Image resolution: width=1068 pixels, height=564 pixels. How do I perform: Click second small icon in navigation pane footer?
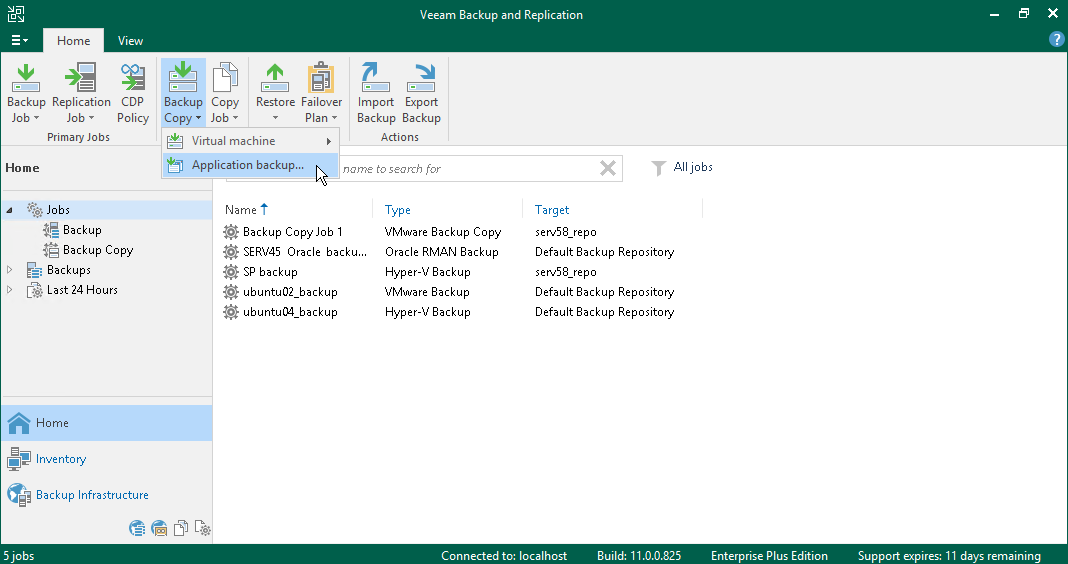159,528
